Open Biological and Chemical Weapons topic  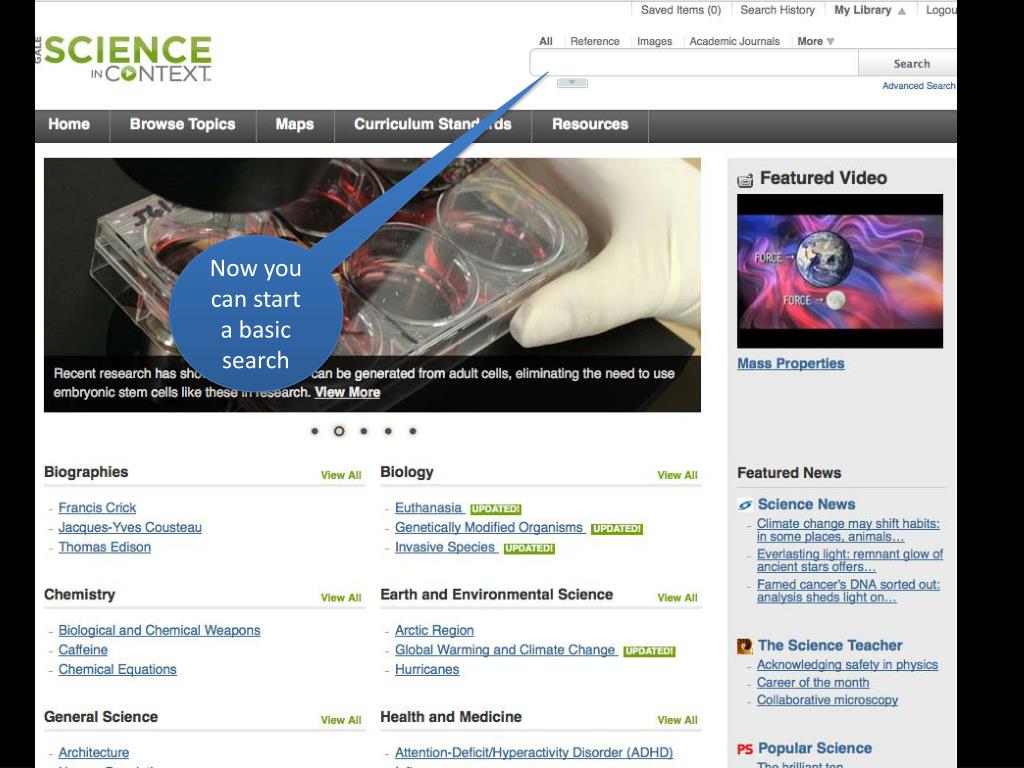159,630
